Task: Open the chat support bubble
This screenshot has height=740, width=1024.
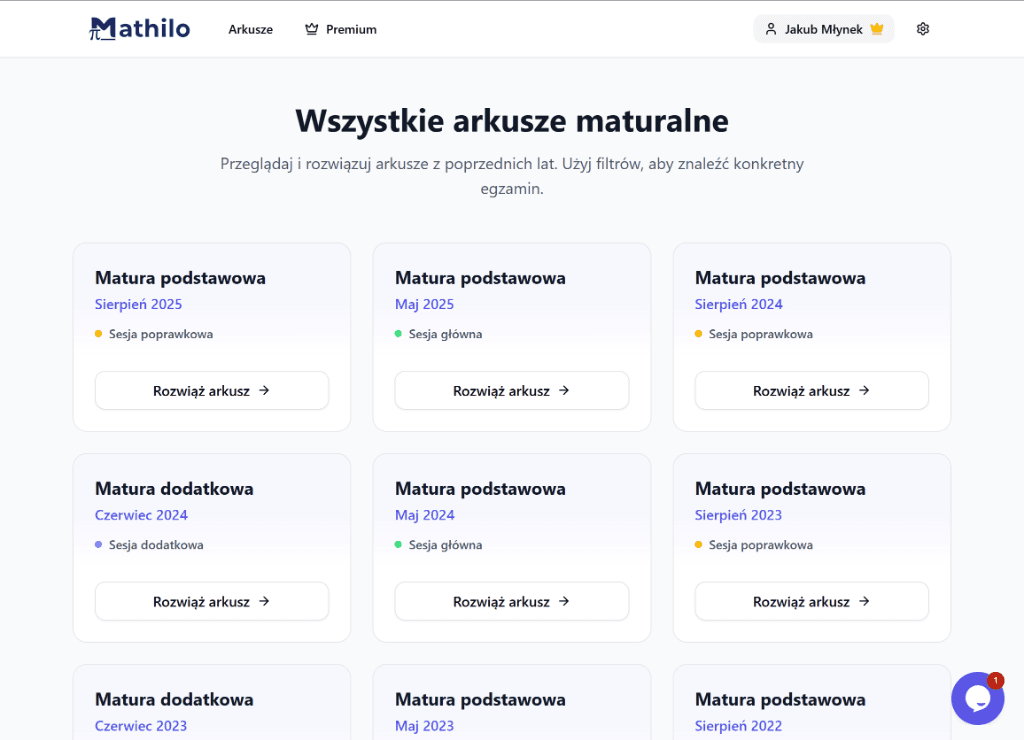Action: tap(977, 698)
